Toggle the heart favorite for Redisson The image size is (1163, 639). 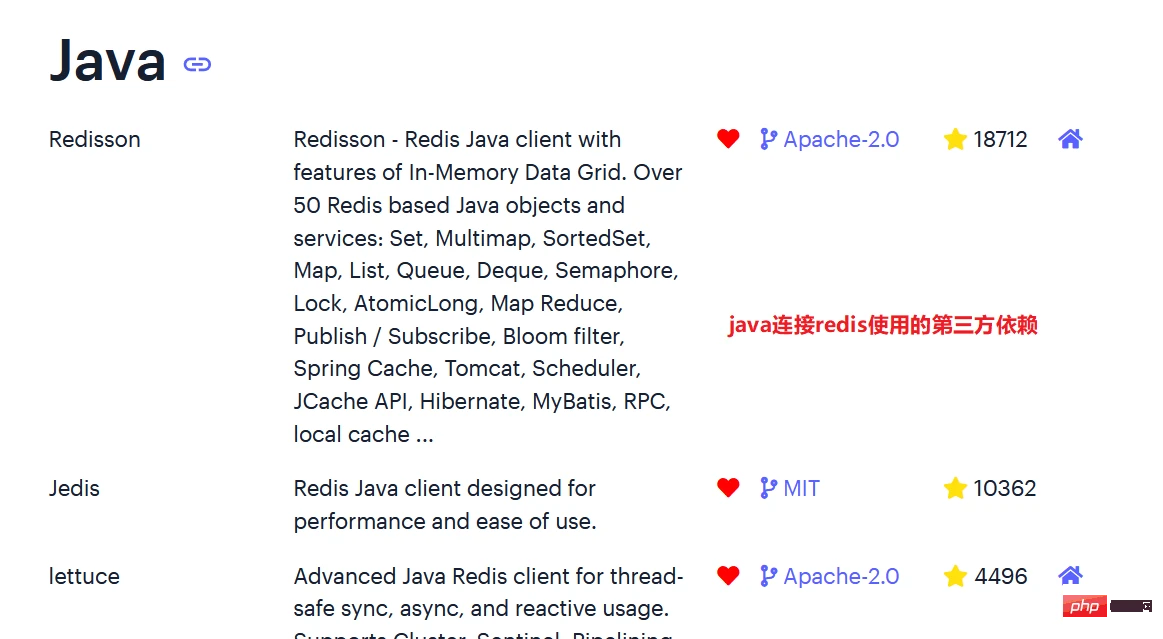tap(728, 139)
